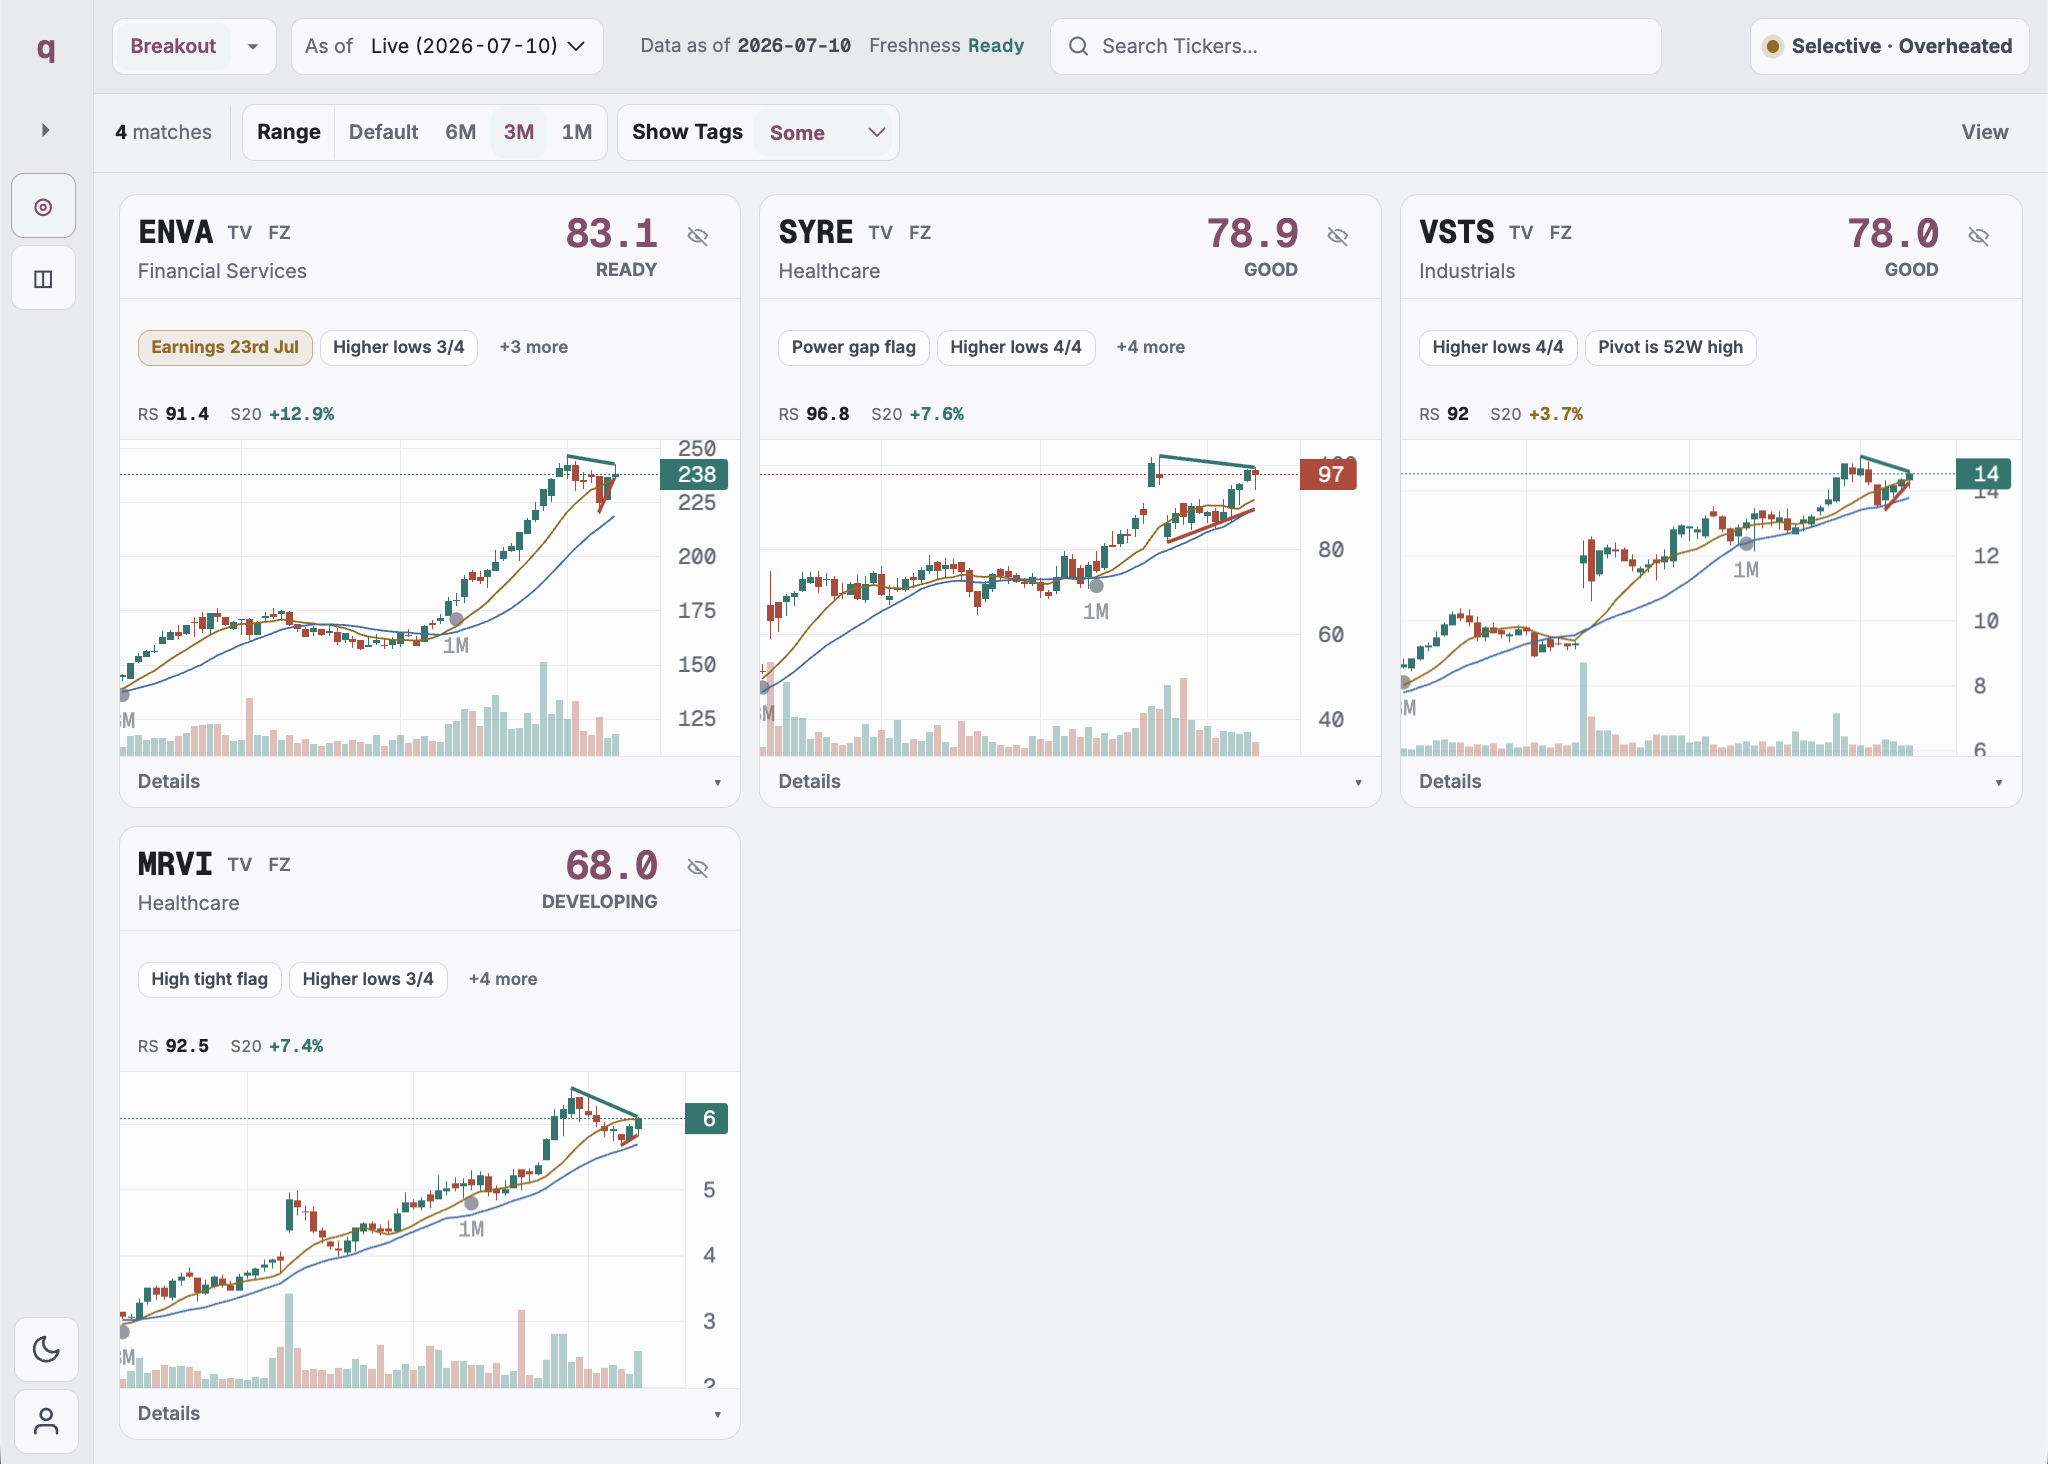Open the Show Tags Some dropdown
2048x1464 pixels.
(x=826, y=132)
